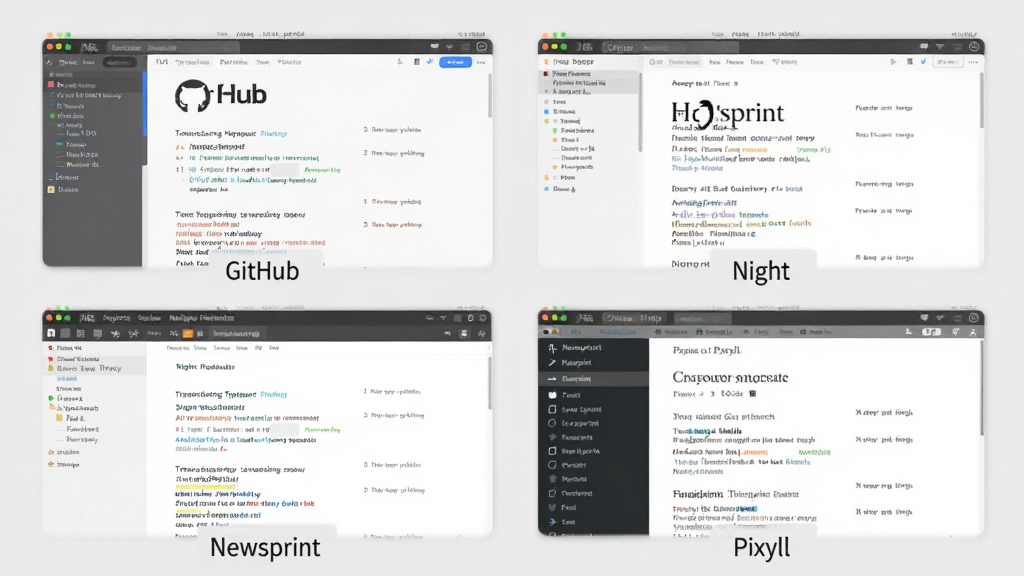The height and width of the screenshot is (576, 1024).
Task: Click the "Pixyll" theme caption
Action: point(761,547)
